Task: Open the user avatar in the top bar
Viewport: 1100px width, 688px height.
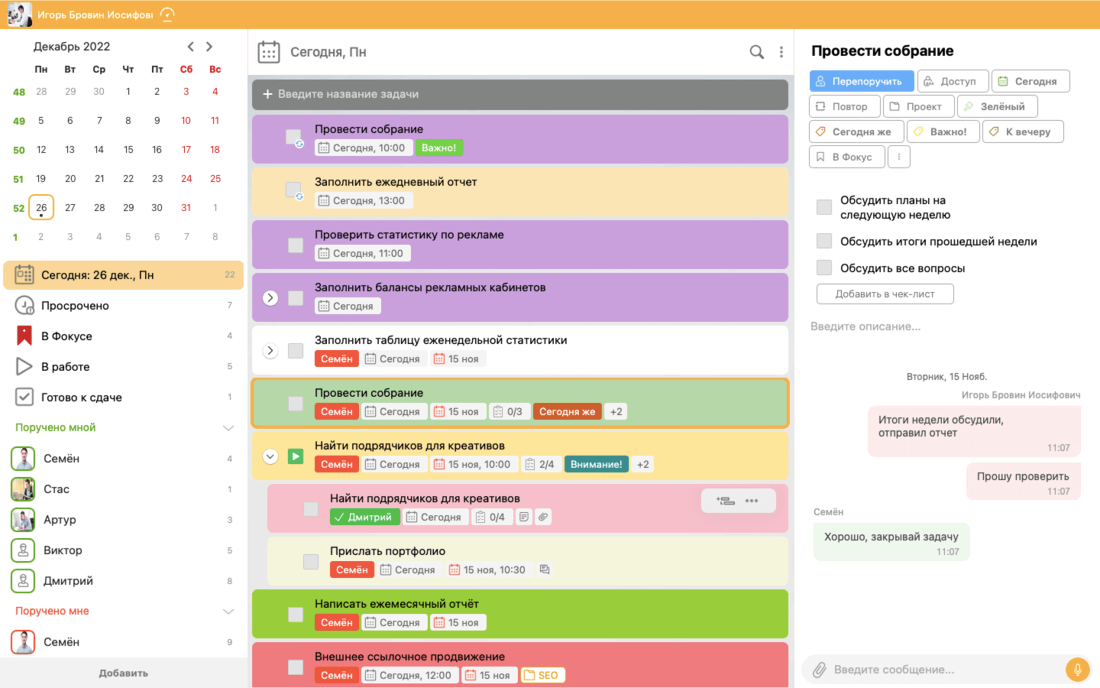Action: [19, 14]
